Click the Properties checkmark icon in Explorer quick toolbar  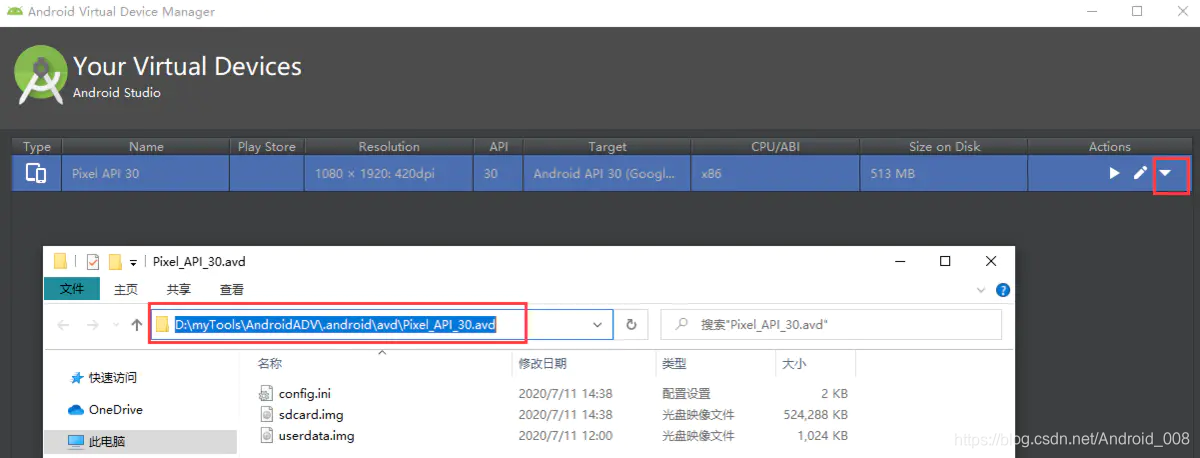pyautogui.click(x=93, y=261)
